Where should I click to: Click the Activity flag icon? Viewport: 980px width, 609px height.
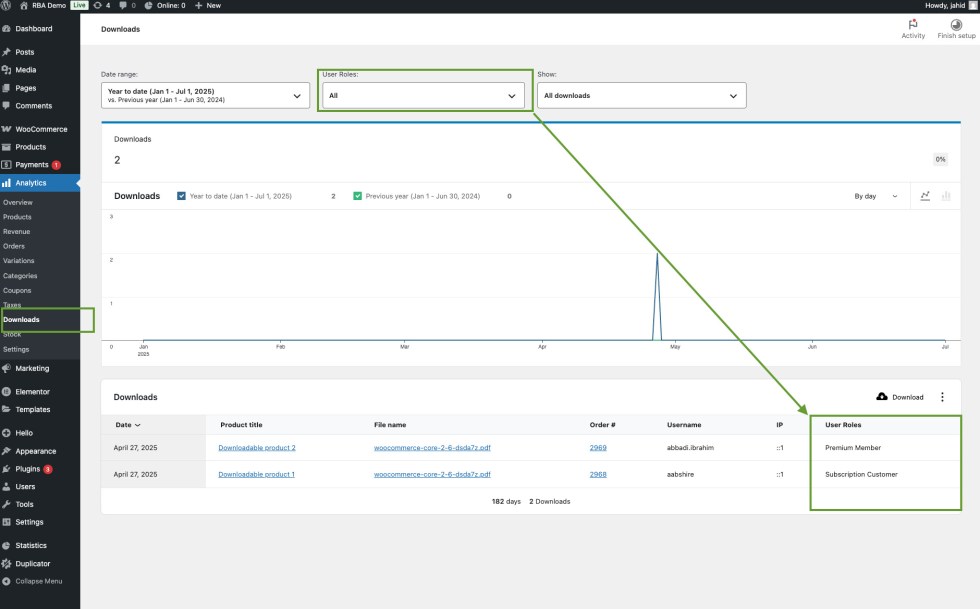(x=912, y=25)
